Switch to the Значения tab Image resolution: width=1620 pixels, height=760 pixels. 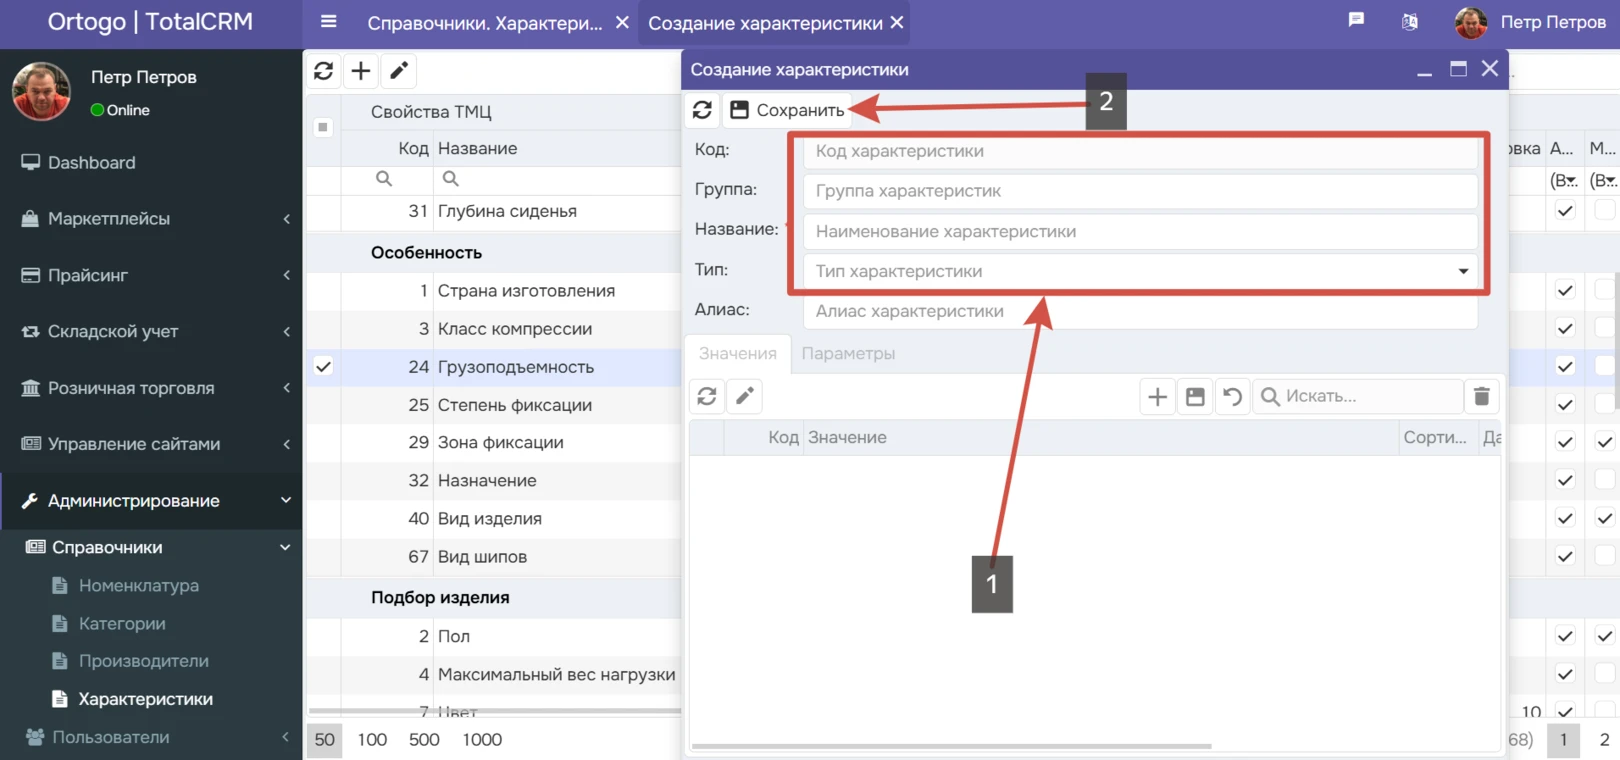tap(738, 353)
